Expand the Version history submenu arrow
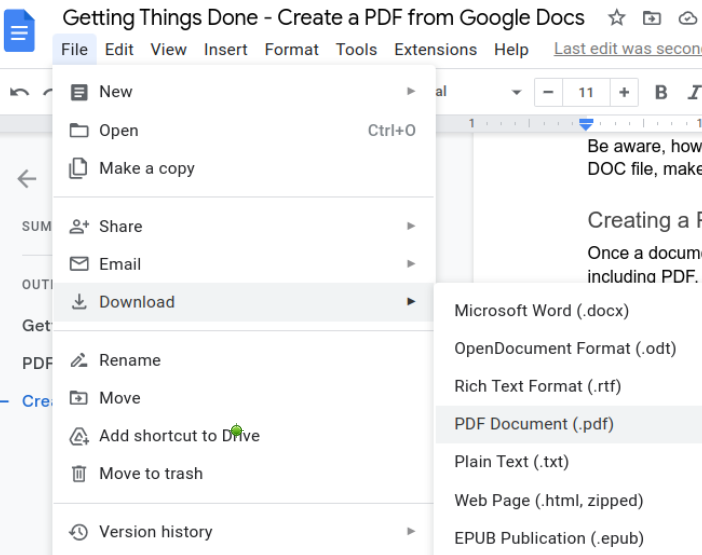The image size is (702, 555). (411, 531)
